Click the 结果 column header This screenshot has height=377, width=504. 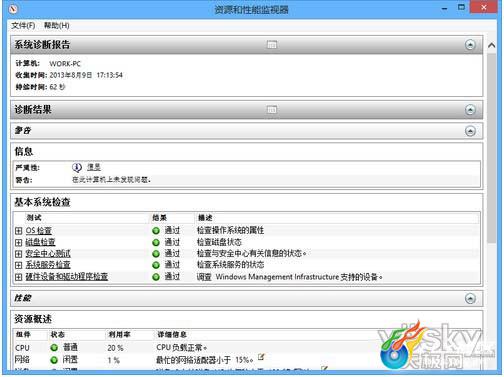click(x=159, y=218)
